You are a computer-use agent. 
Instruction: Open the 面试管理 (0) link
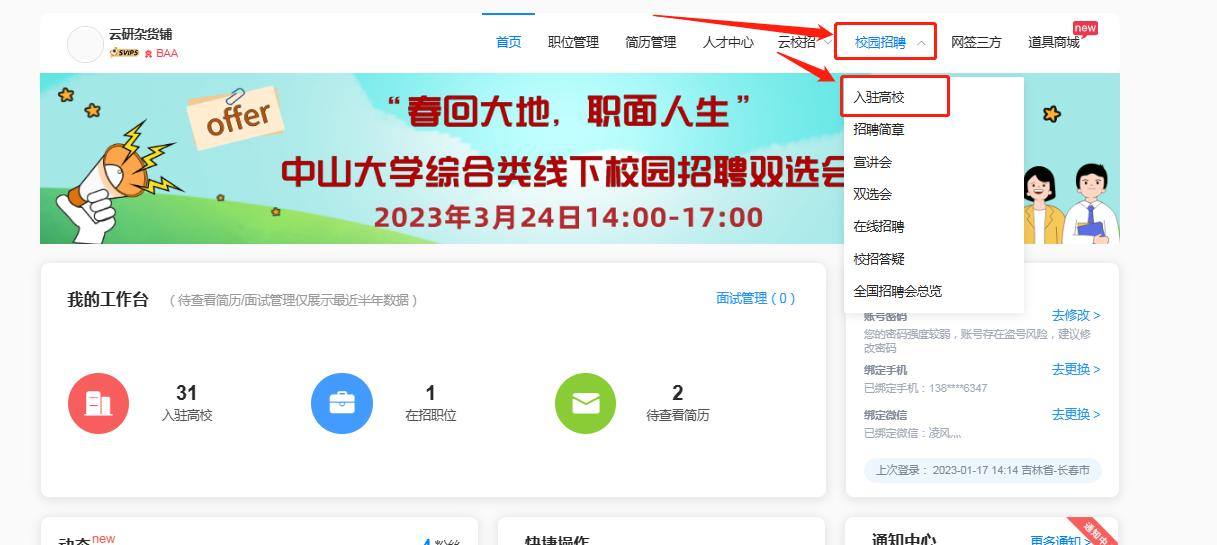pyautogui.click(x=755, y=298)
